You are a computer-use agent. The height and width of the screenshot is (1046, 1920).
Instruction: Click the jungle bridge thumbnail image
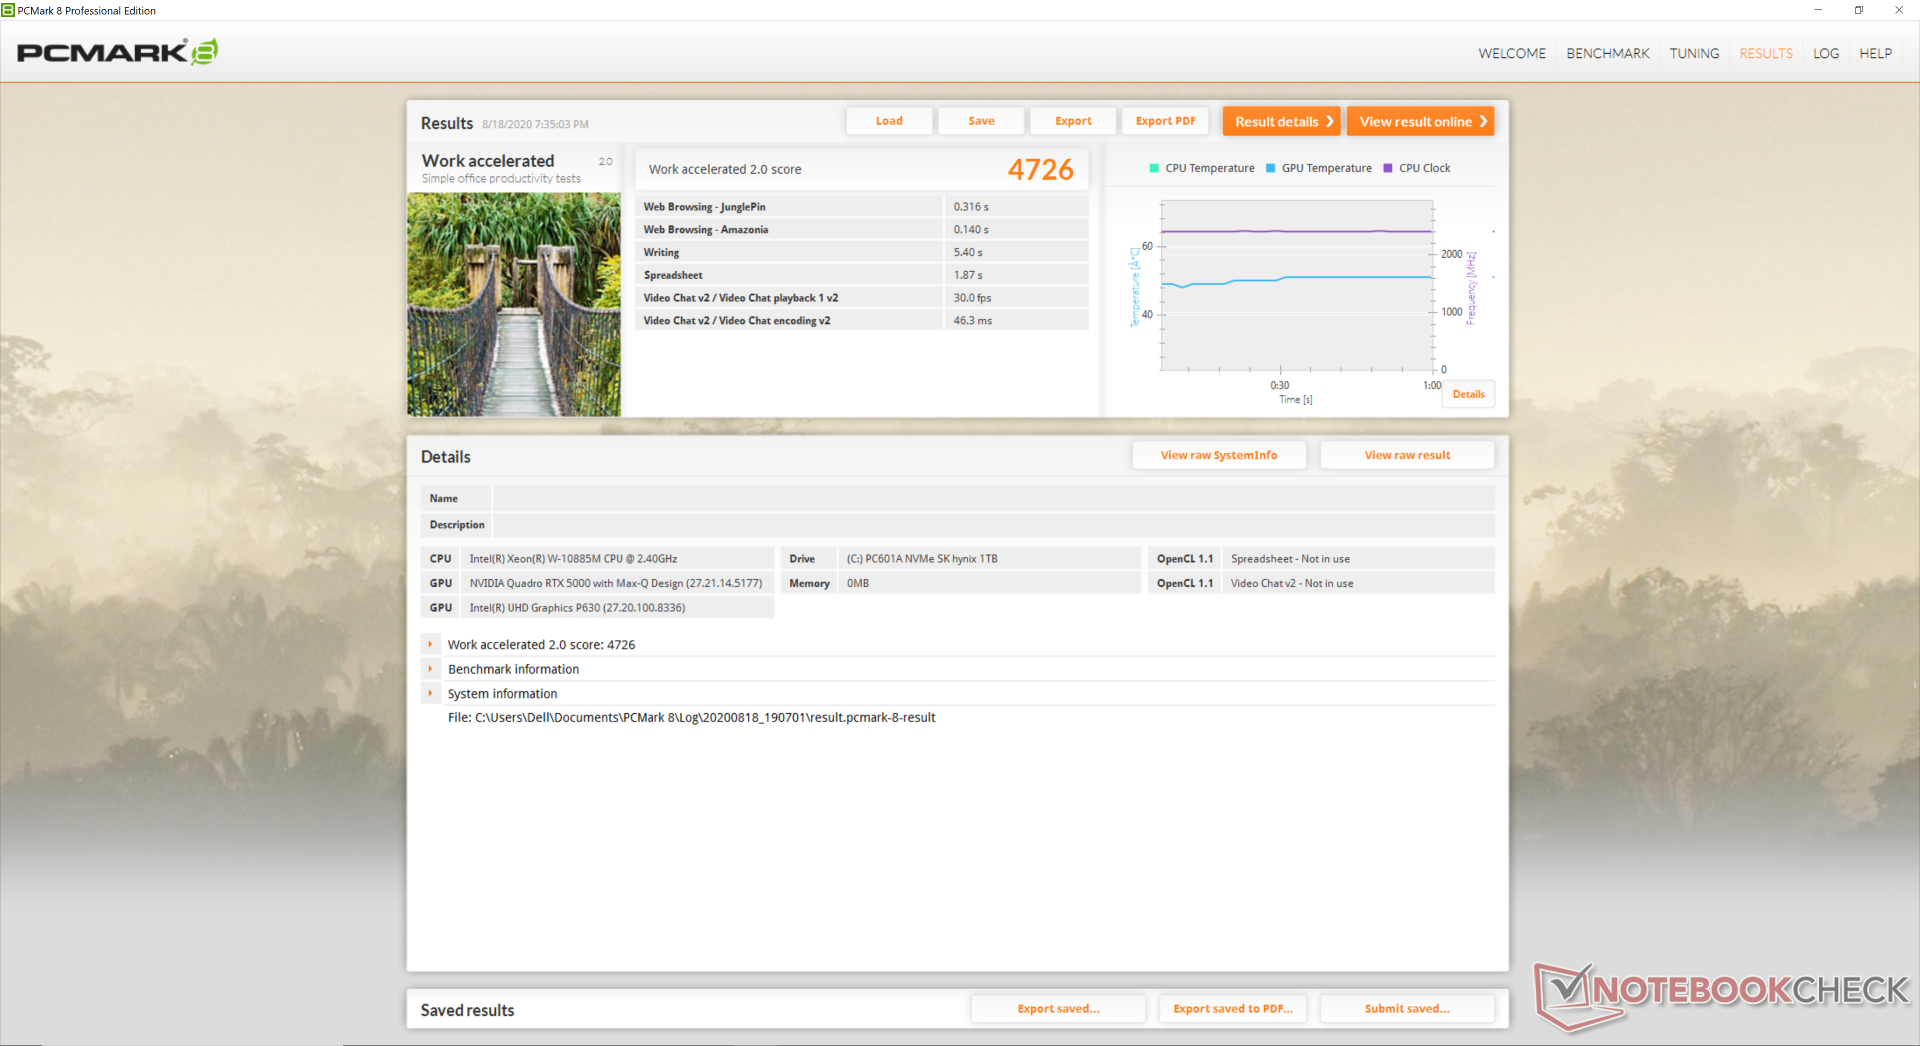514,304
